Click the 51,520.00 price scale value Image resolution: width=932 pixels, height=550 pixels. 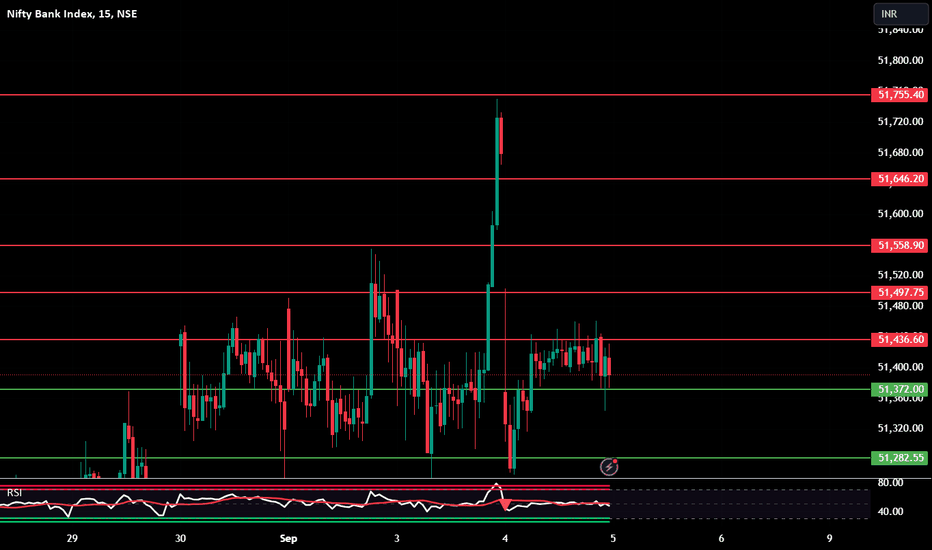pyautogui.click(x=900, y=275)
